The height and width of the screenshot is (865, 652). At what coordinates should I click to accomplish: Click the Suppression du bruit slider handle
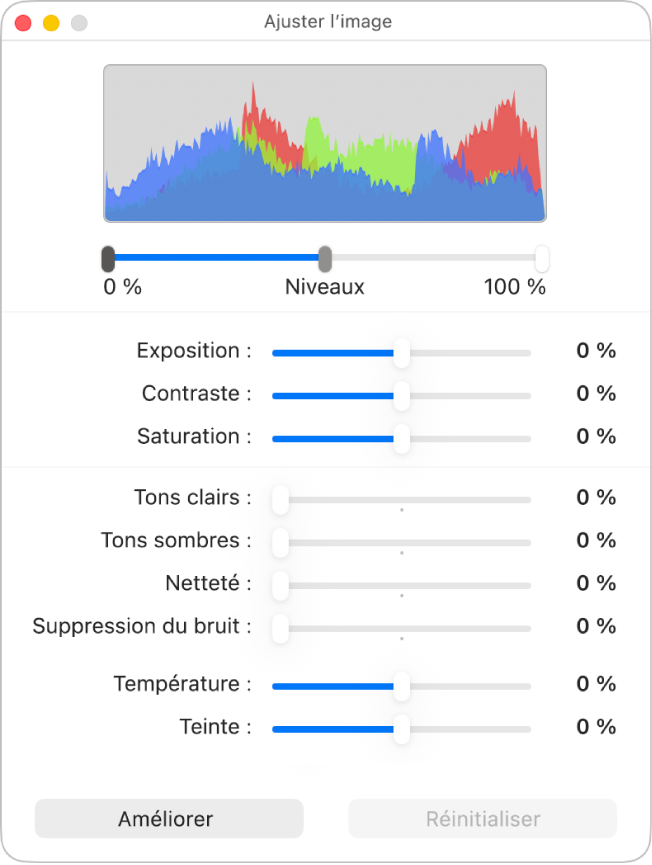point(280,628)
